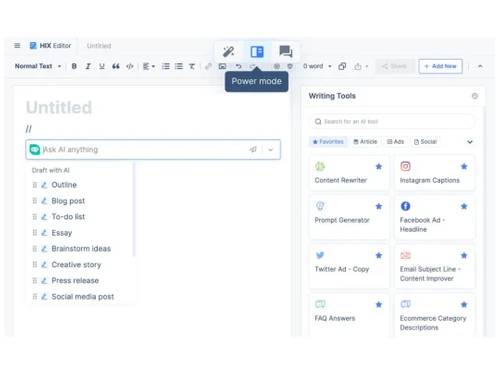Toggle underline formatting
The height and width of the screenshot is (375, 500).
102,66
